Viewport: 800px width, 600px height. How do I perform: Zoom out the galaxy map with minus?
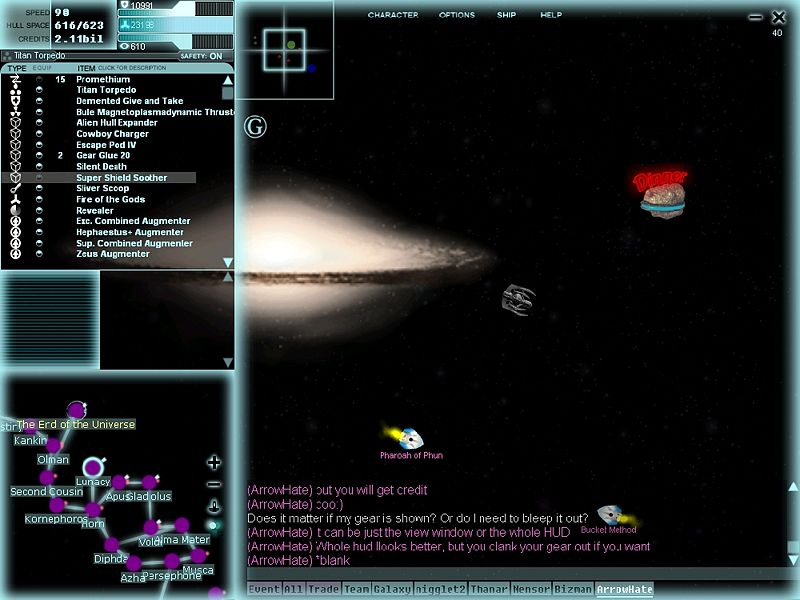[214, 484]
